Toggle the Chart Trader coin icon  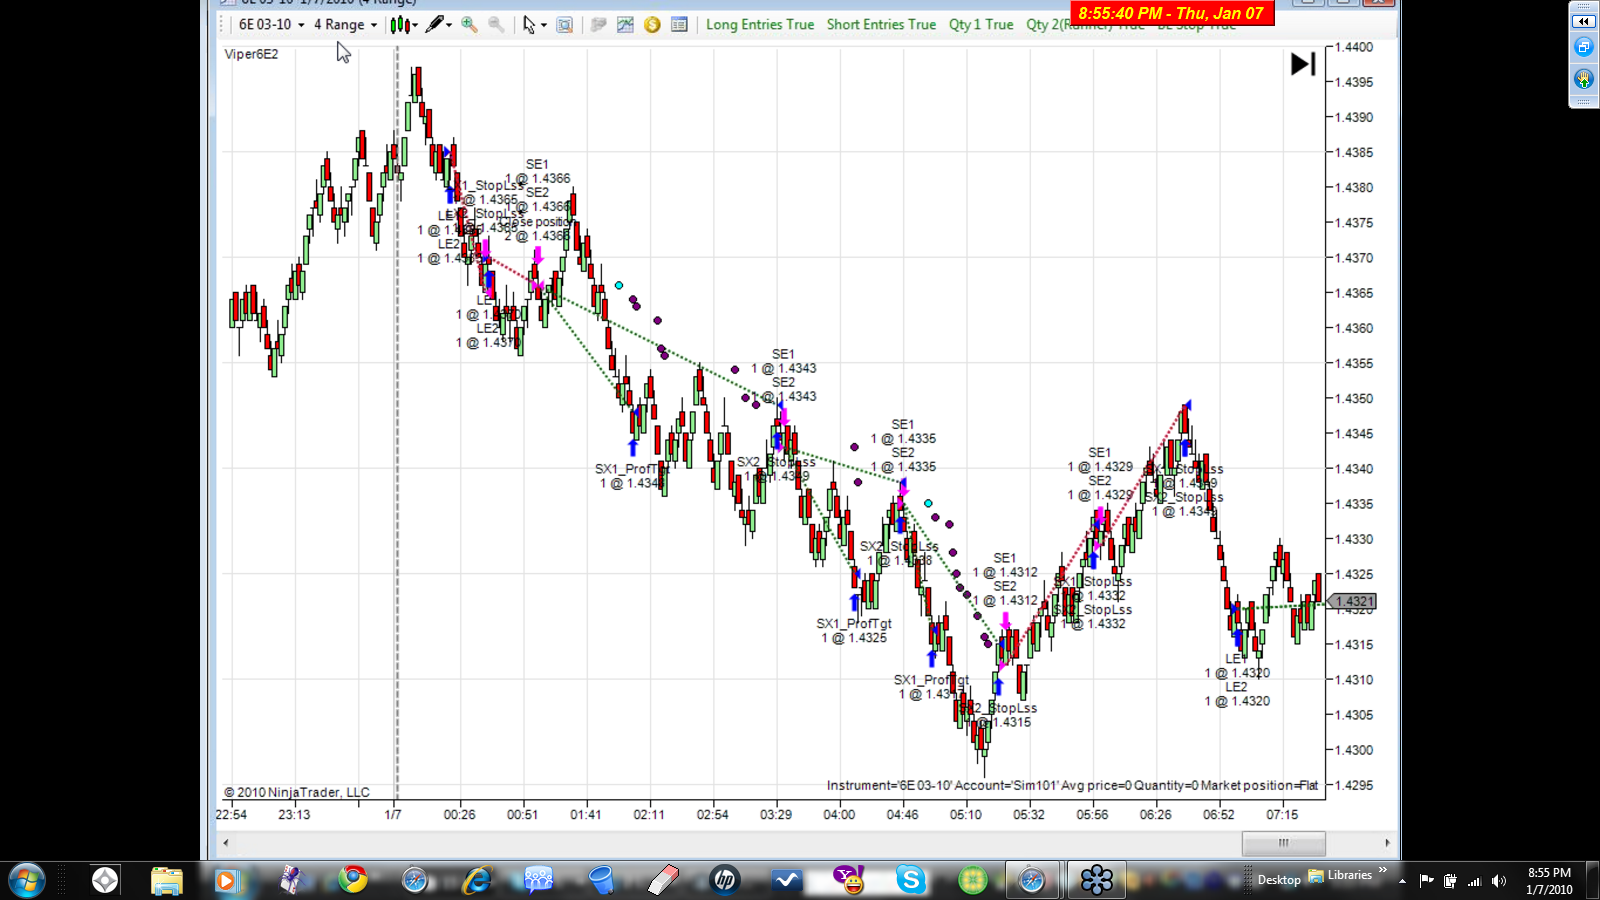coord(652,25)
